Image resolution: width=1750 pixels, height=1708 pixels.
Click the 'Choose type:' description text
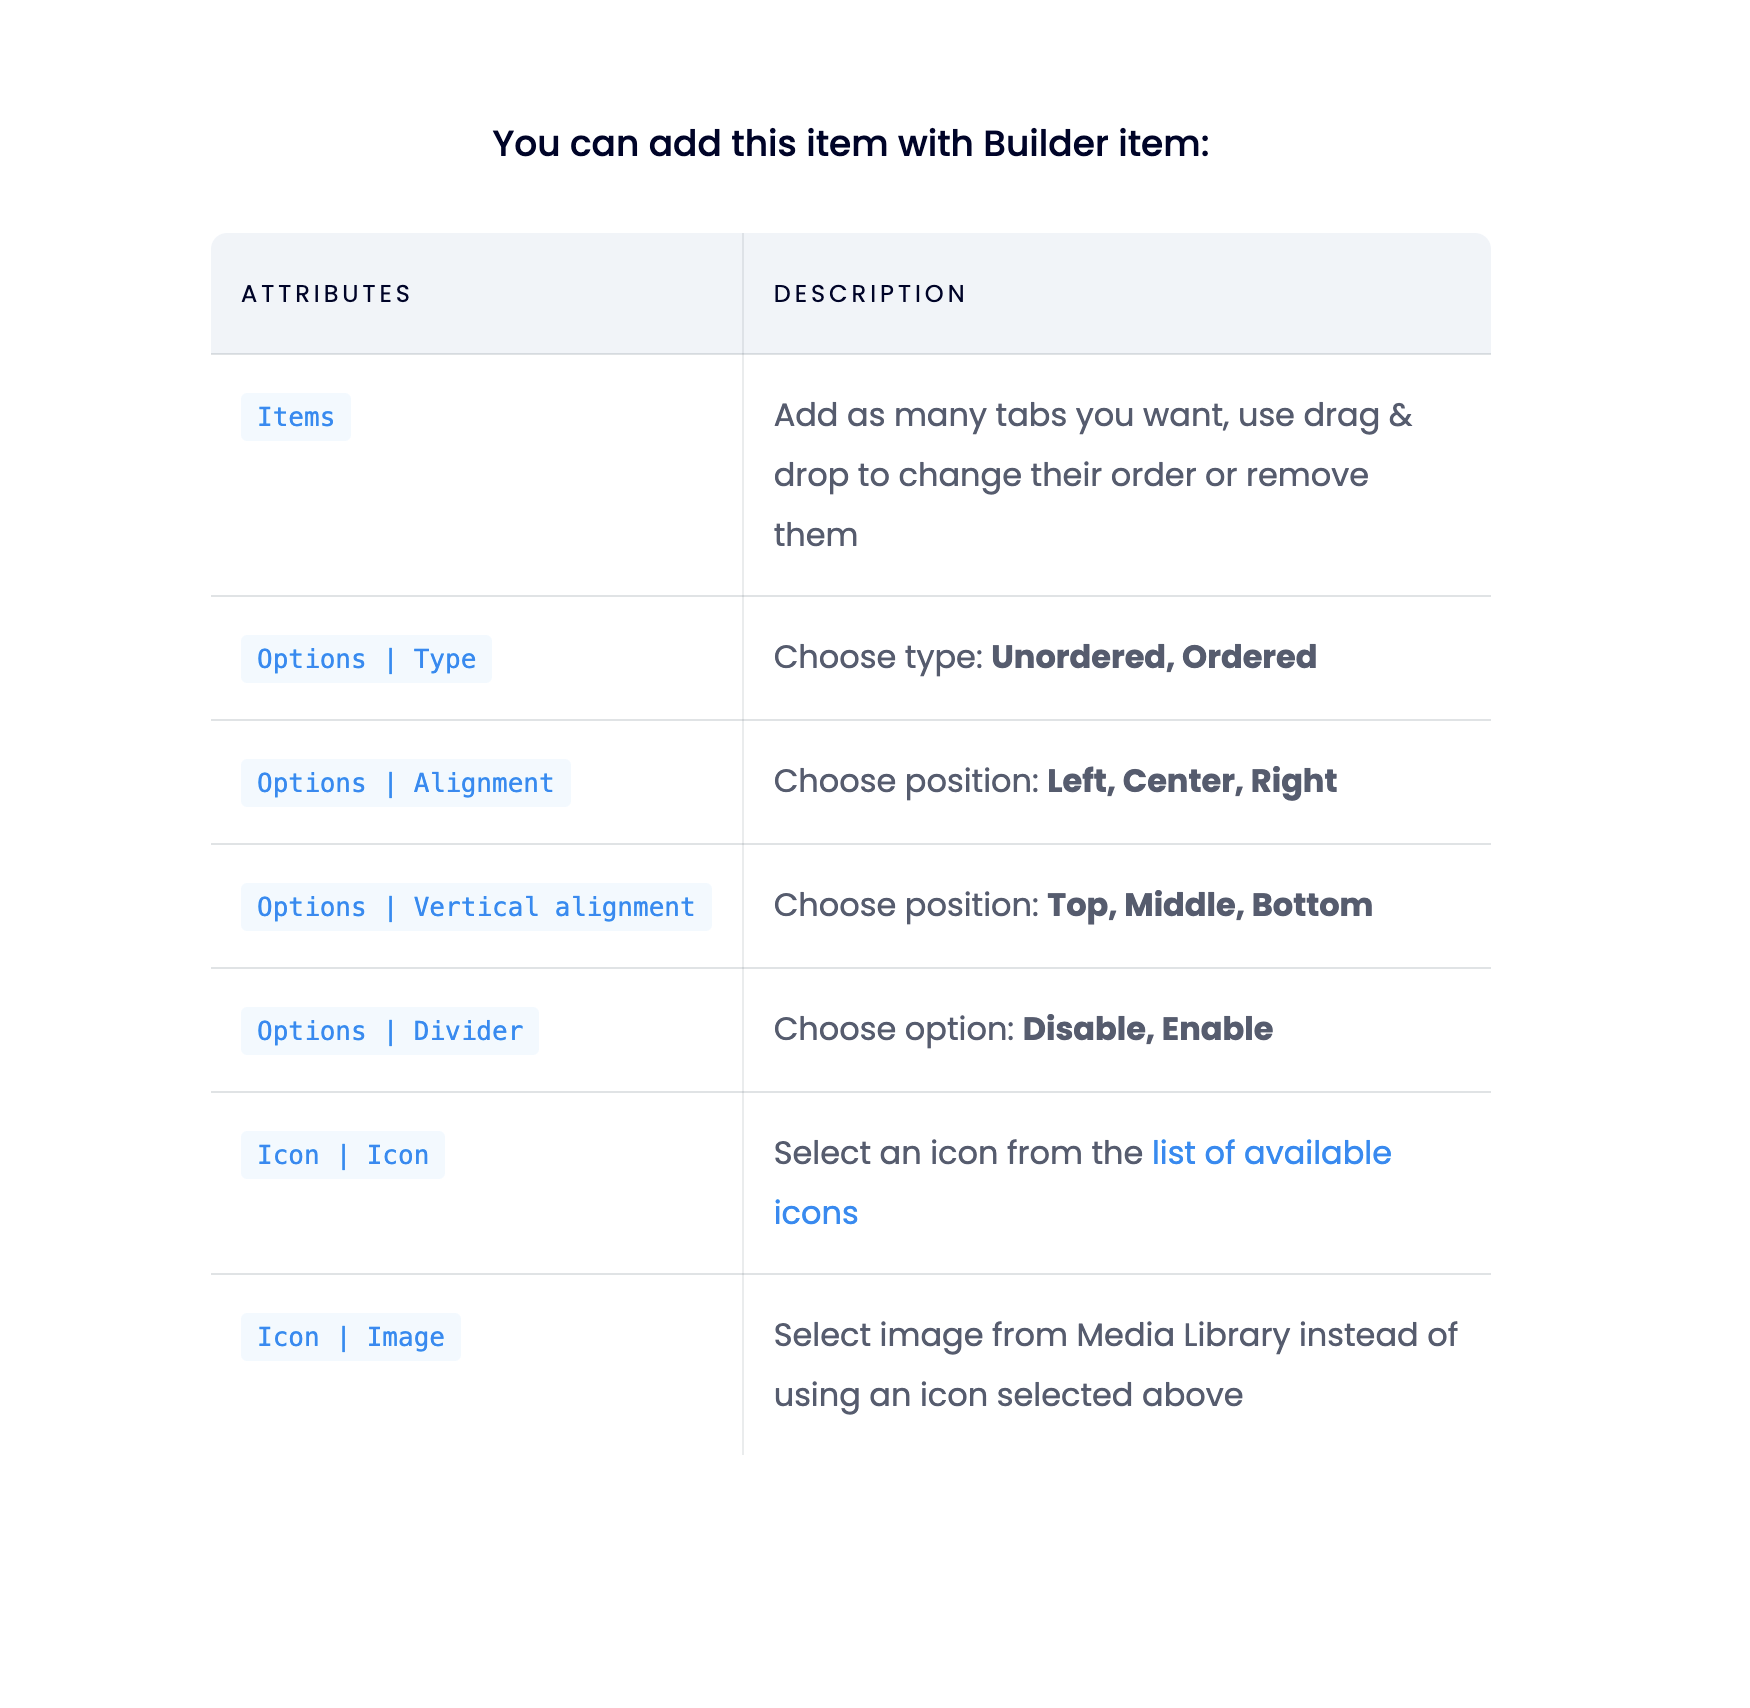(878, 657)
